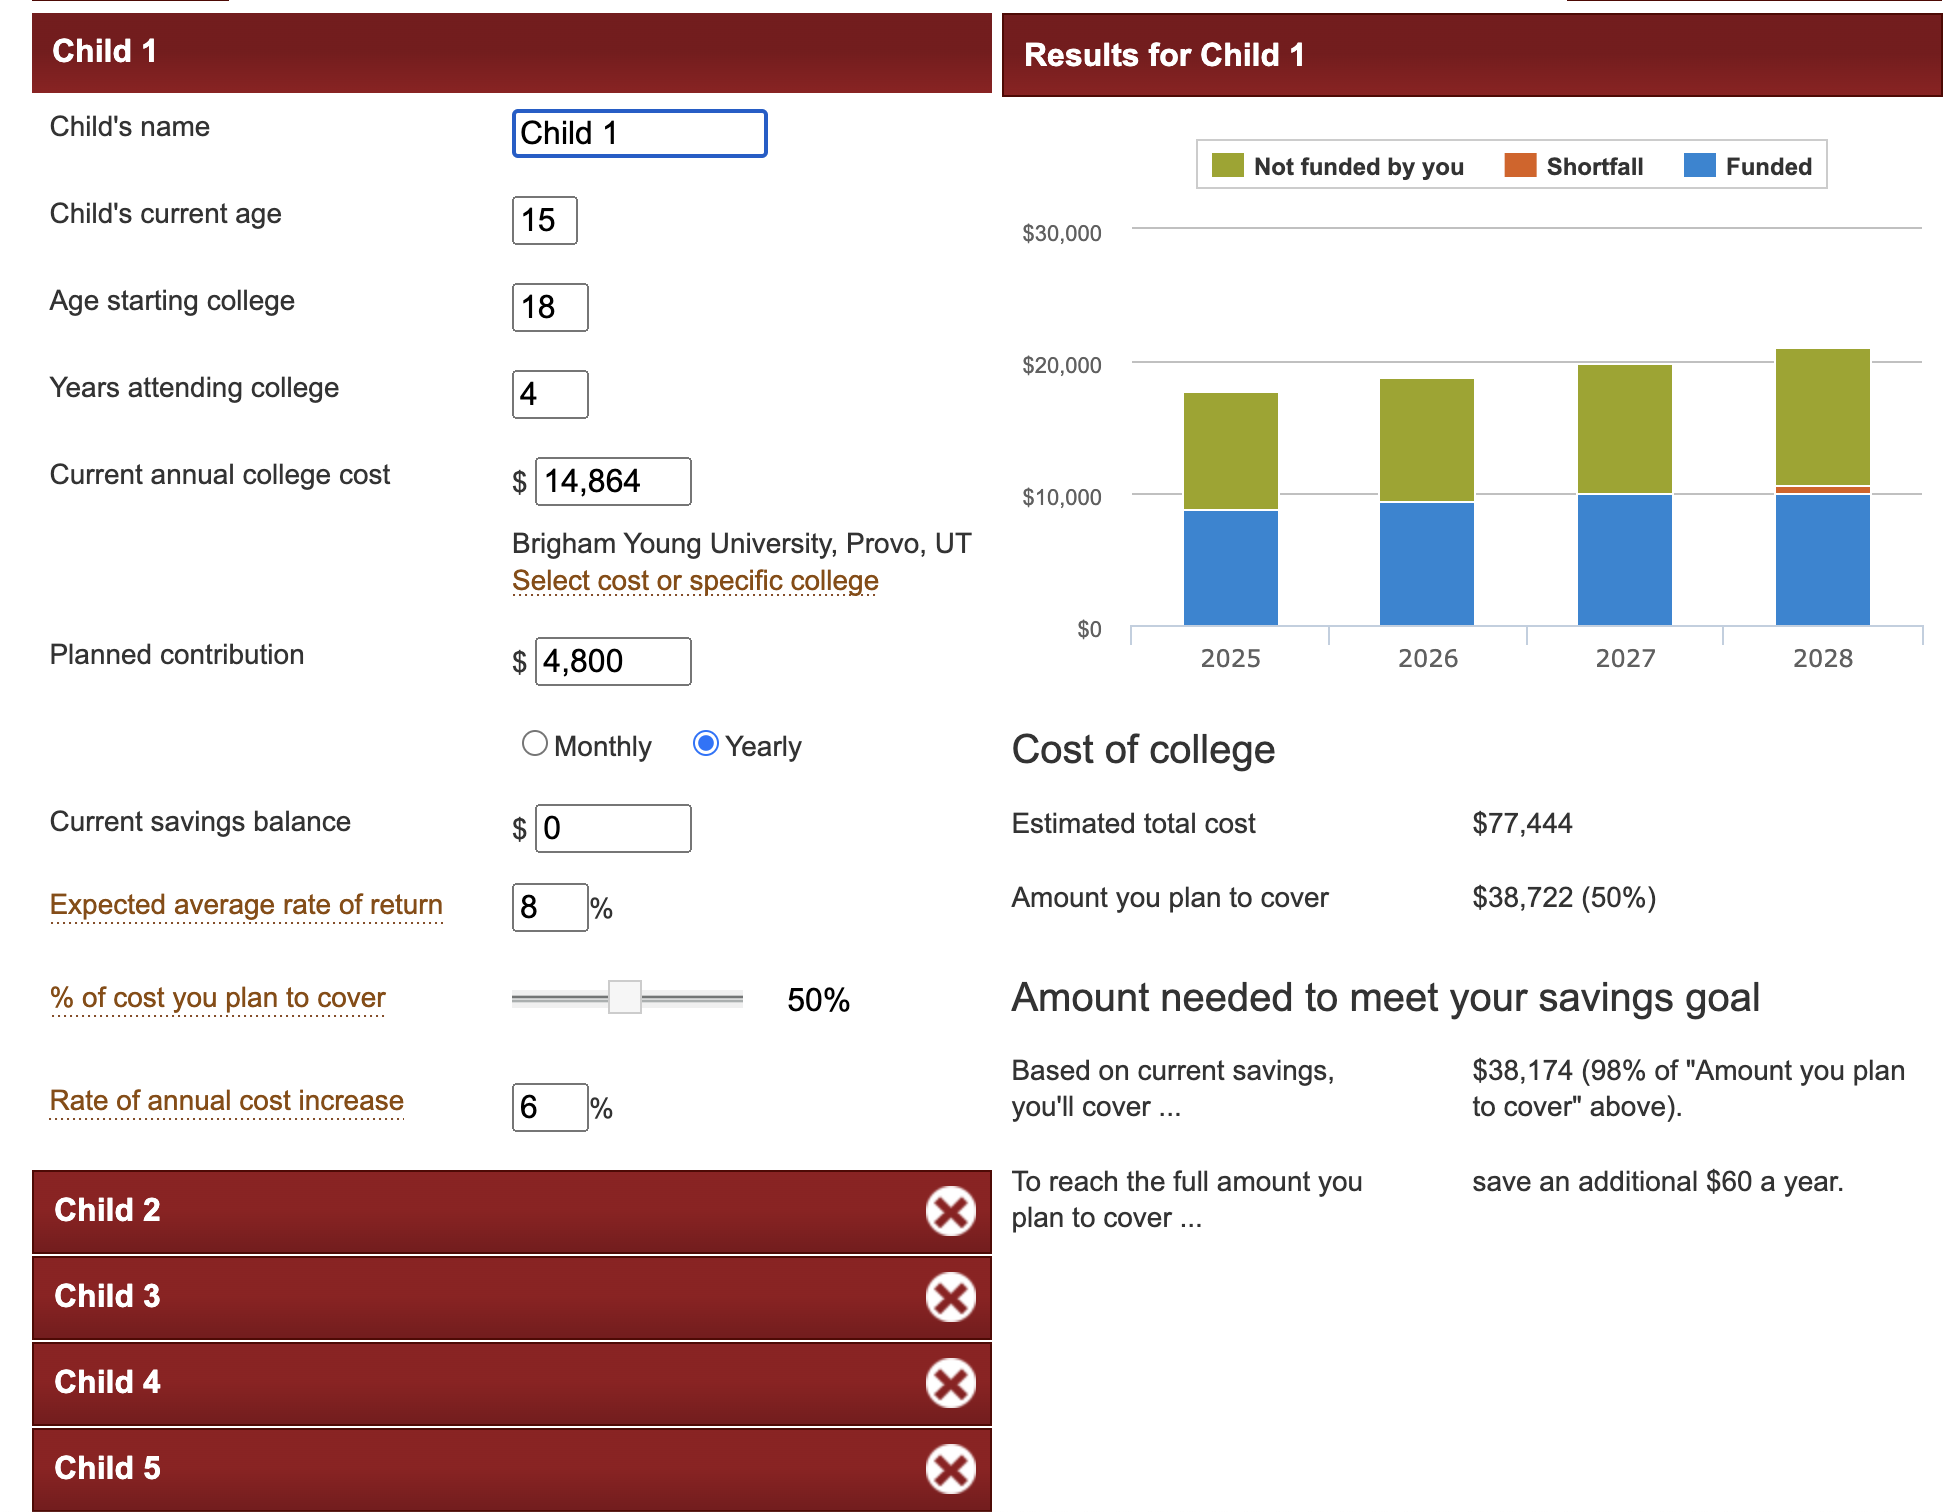Open Expected average rate of return help
Image resolution: width=1958 pixels, height=1512 pixels.
pyautogui.click(x=246, y=905)
